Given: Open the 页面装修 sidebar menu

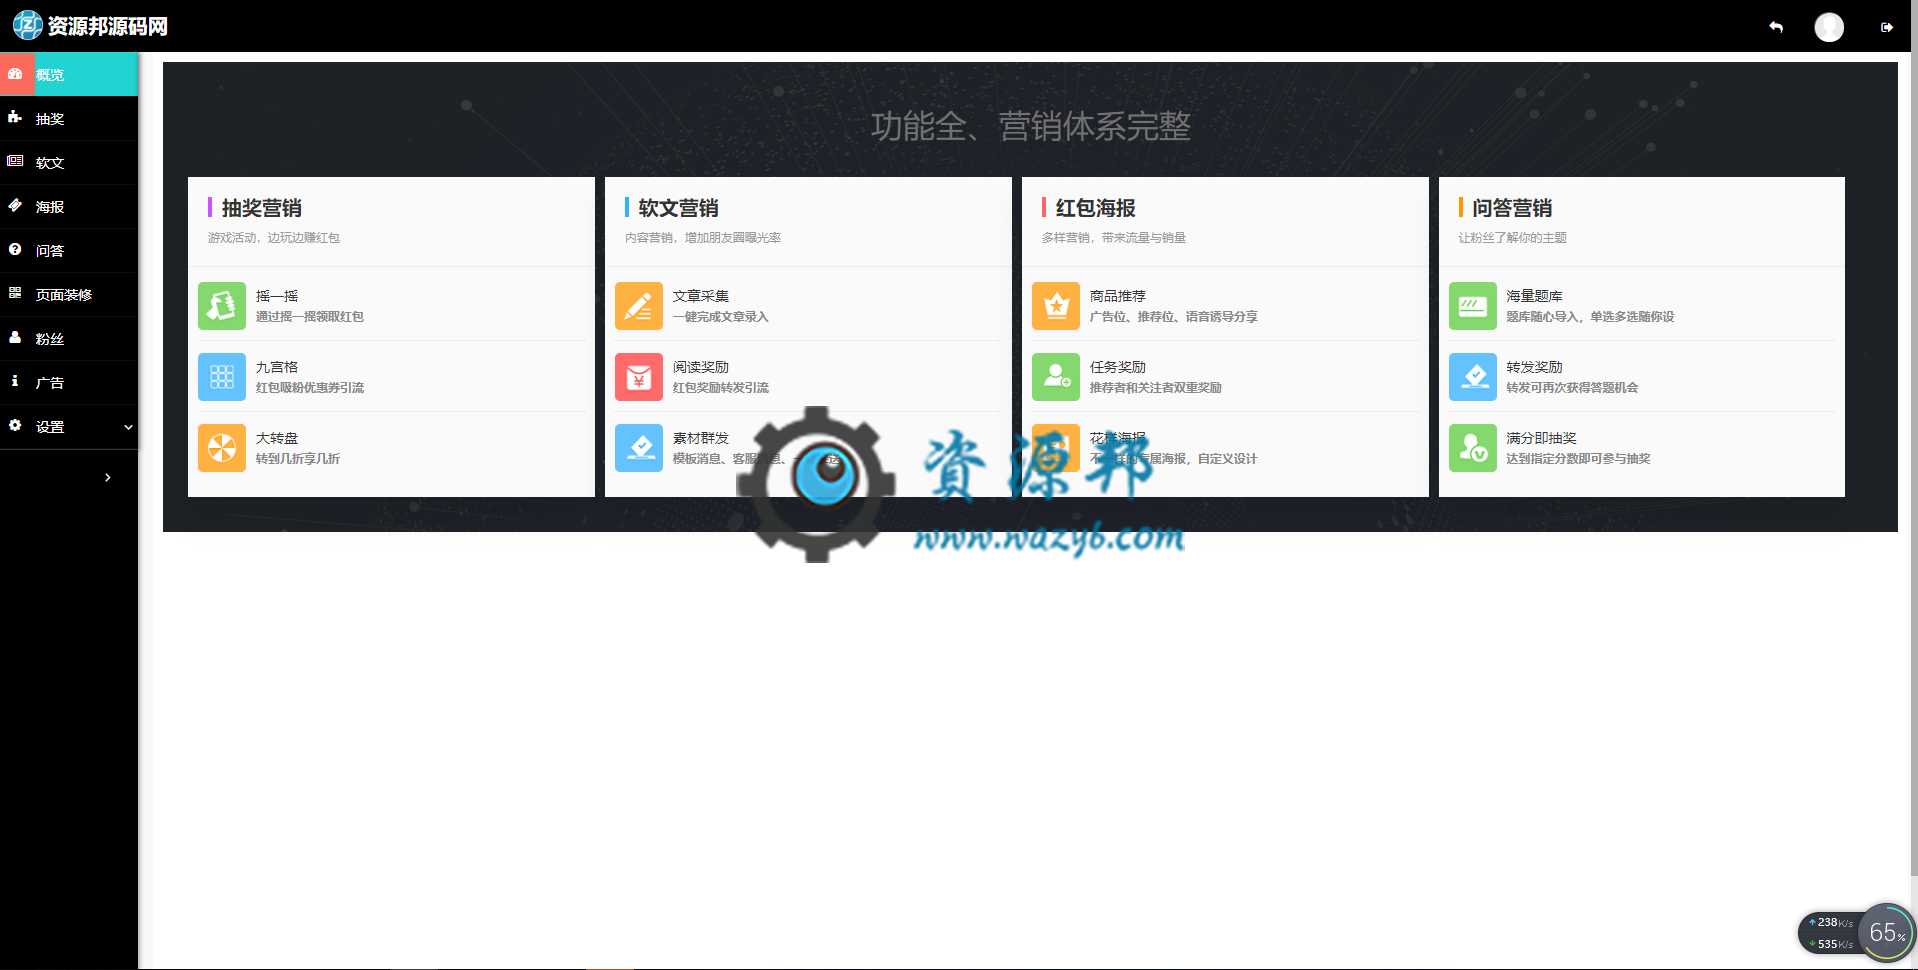Looking at the screenshot, I should (x=69, y=295).
